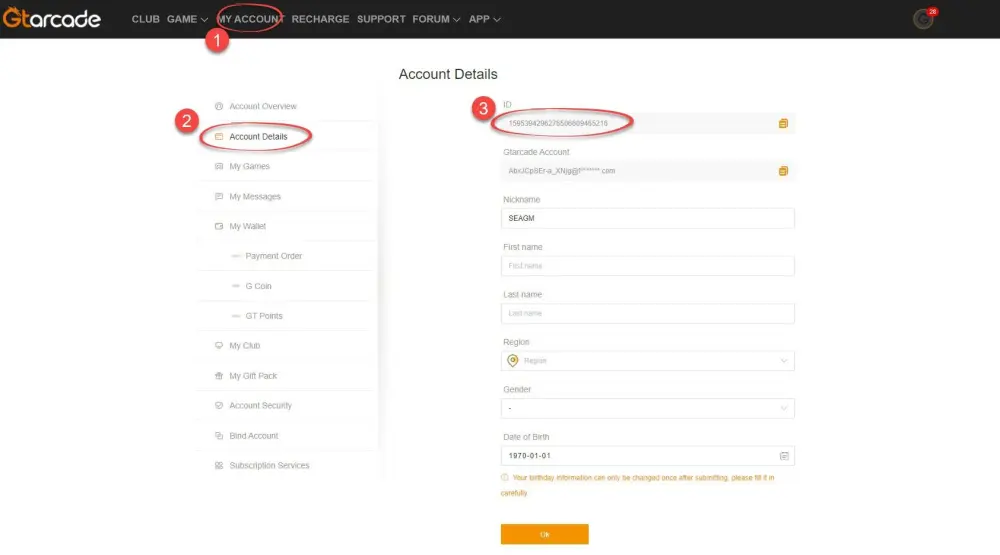
Task: Open the Date of Birth calendar icon
Action: pos(784,456)
